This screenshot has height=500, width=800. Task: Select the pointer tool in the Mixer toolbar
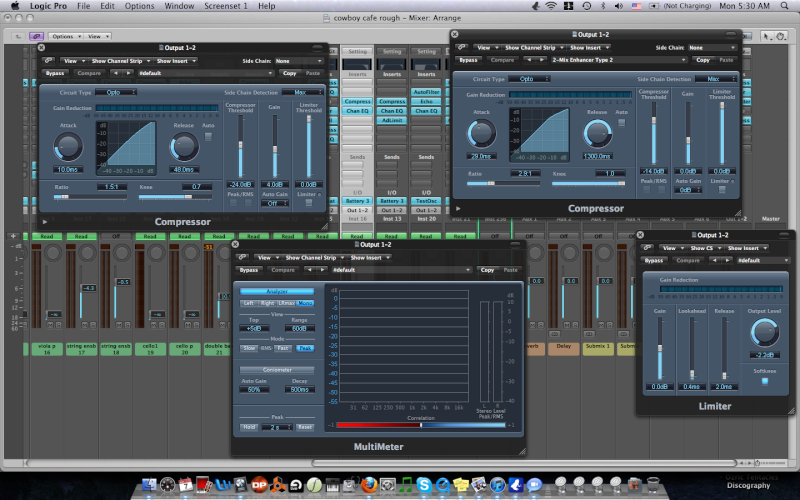click(766, 36)
